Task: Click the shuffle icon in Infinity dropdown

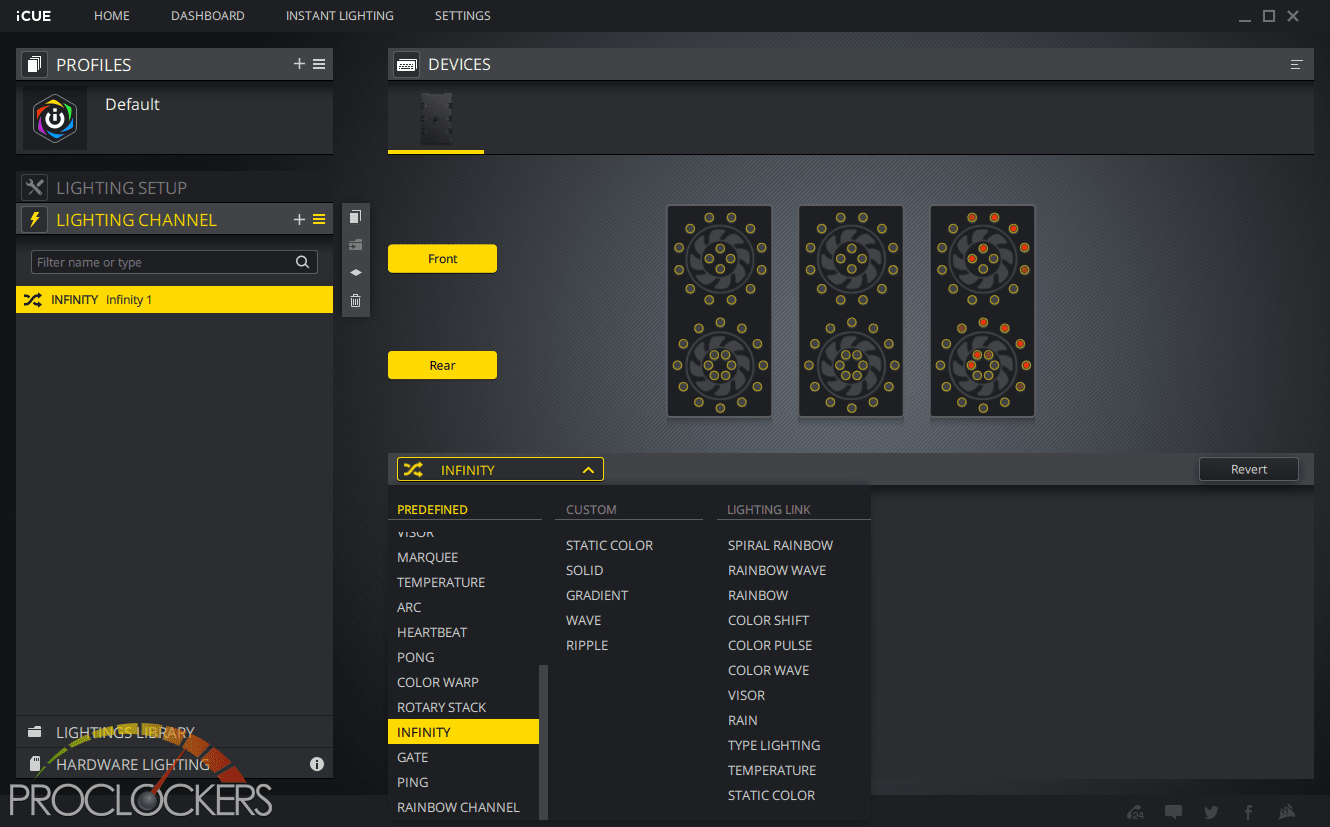Action: [x=413, y=469]
